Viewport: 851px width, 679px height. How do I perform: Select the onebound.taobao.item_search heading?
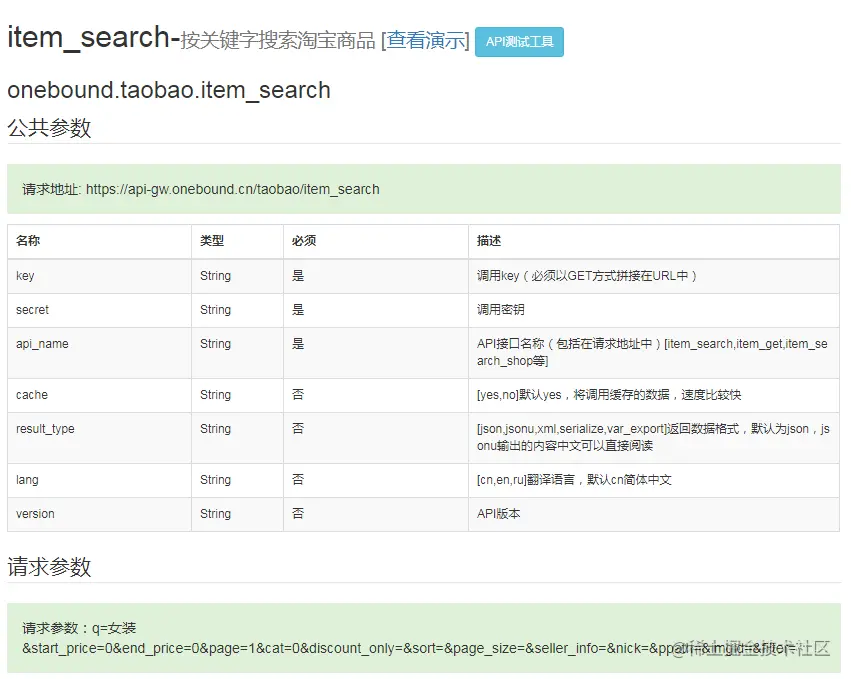169,90
